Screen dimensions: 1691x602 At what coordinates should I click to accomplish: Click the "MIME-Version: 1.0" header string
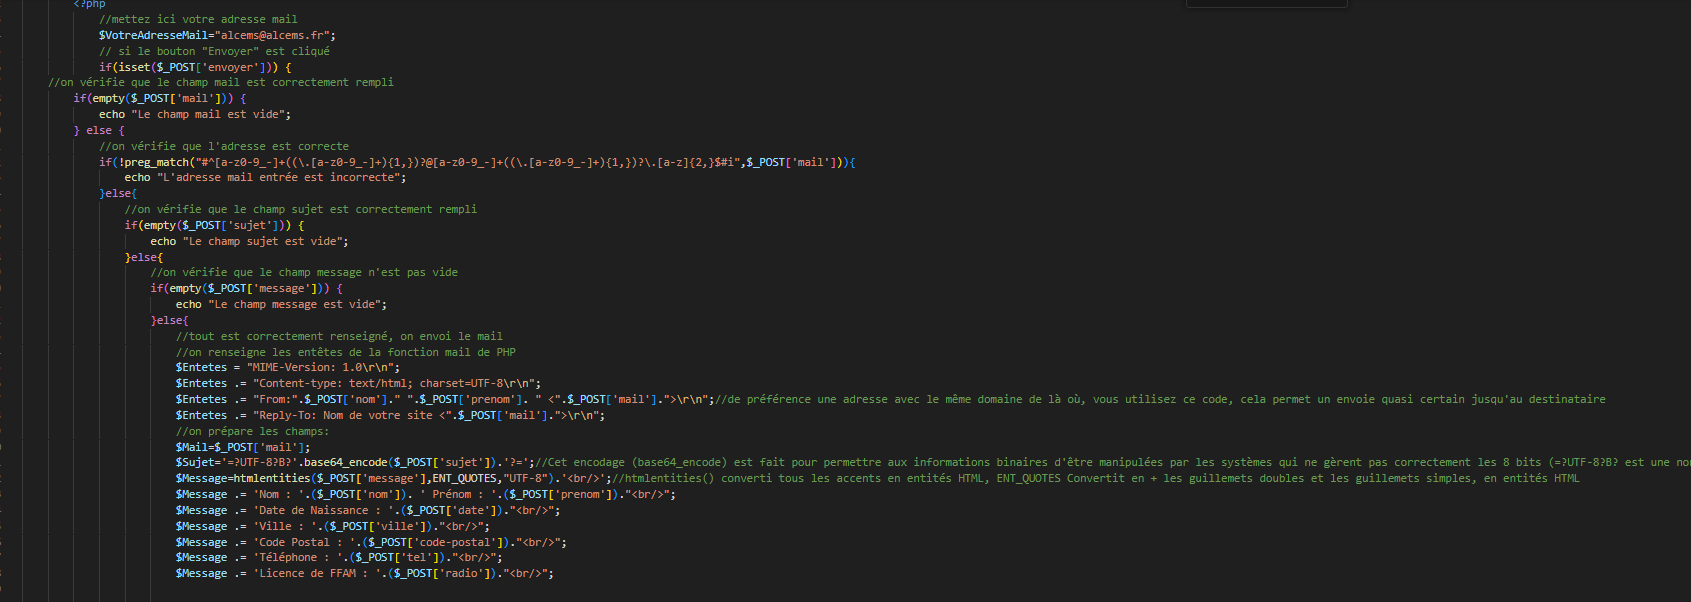click(x=323, y=367)
